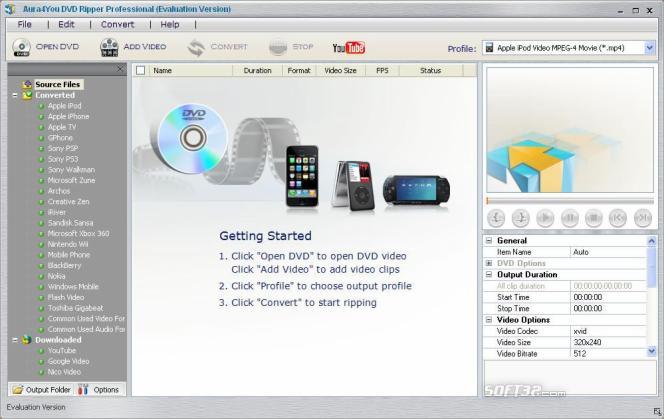The width and height of the screenshot is (664, 419).
Task: Open the Edit menu
Action: (66, 25)
